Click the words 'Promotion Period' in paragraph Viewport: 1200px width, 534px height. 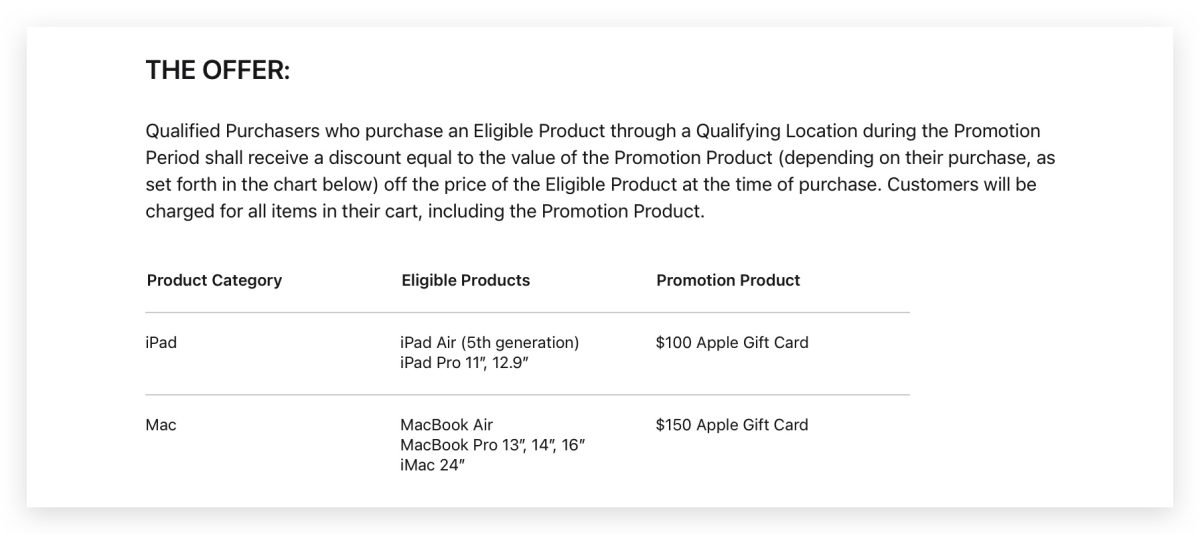[x=996, y=131]
